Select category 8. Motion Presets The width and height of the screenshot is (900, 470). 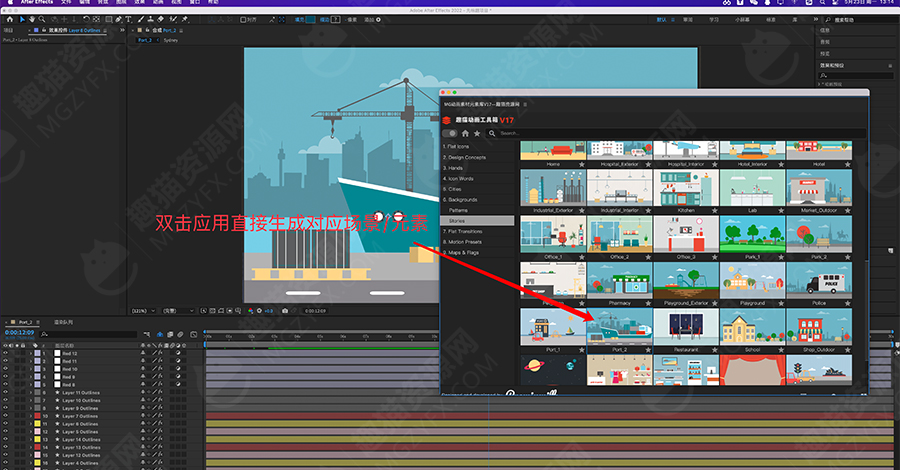tap(462, 242)
